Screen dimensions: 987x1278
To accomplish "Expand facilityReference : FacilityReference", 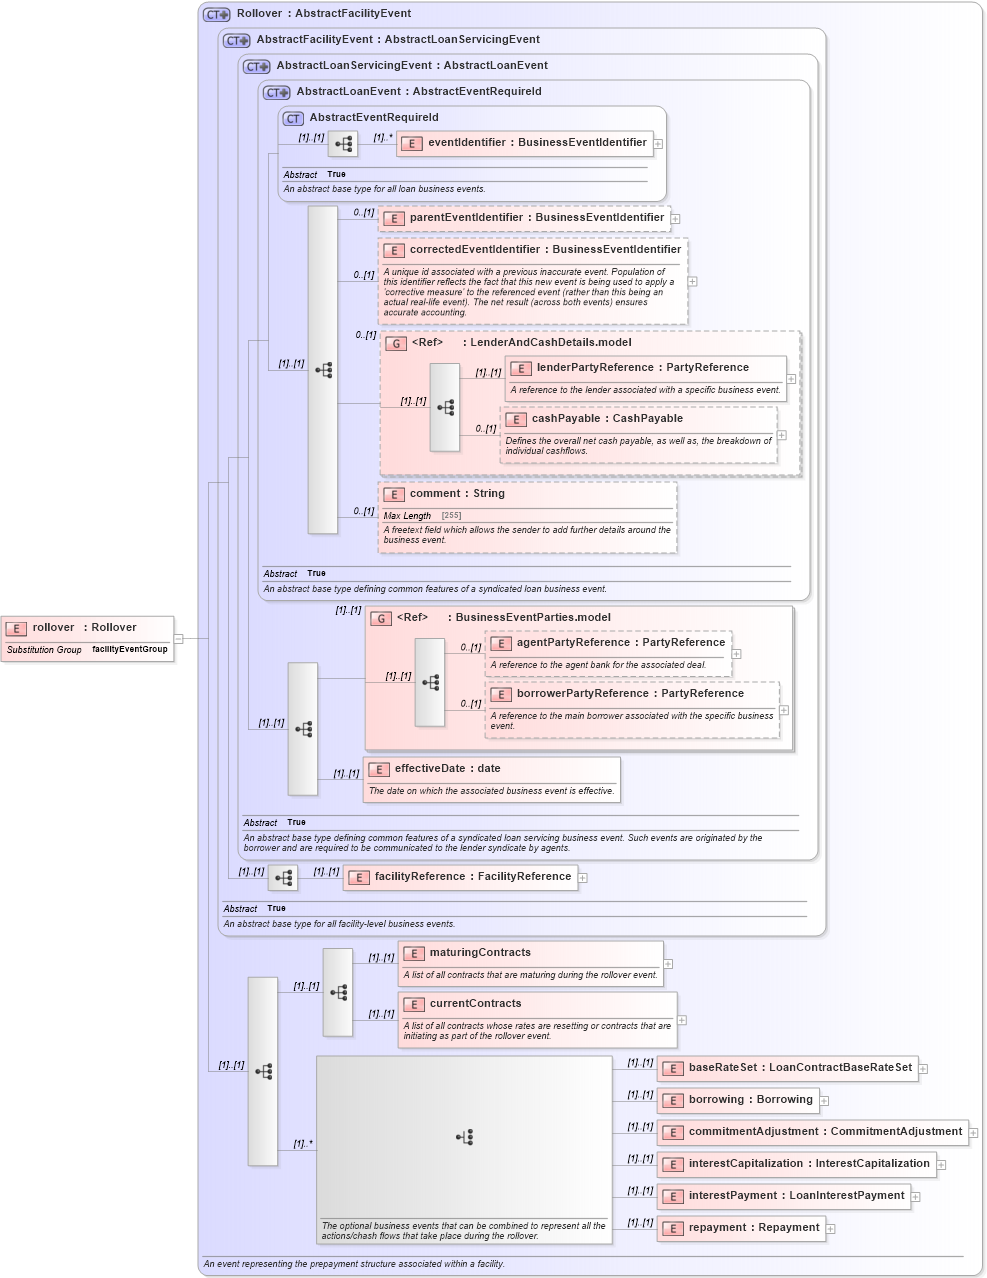I will 583,877.
